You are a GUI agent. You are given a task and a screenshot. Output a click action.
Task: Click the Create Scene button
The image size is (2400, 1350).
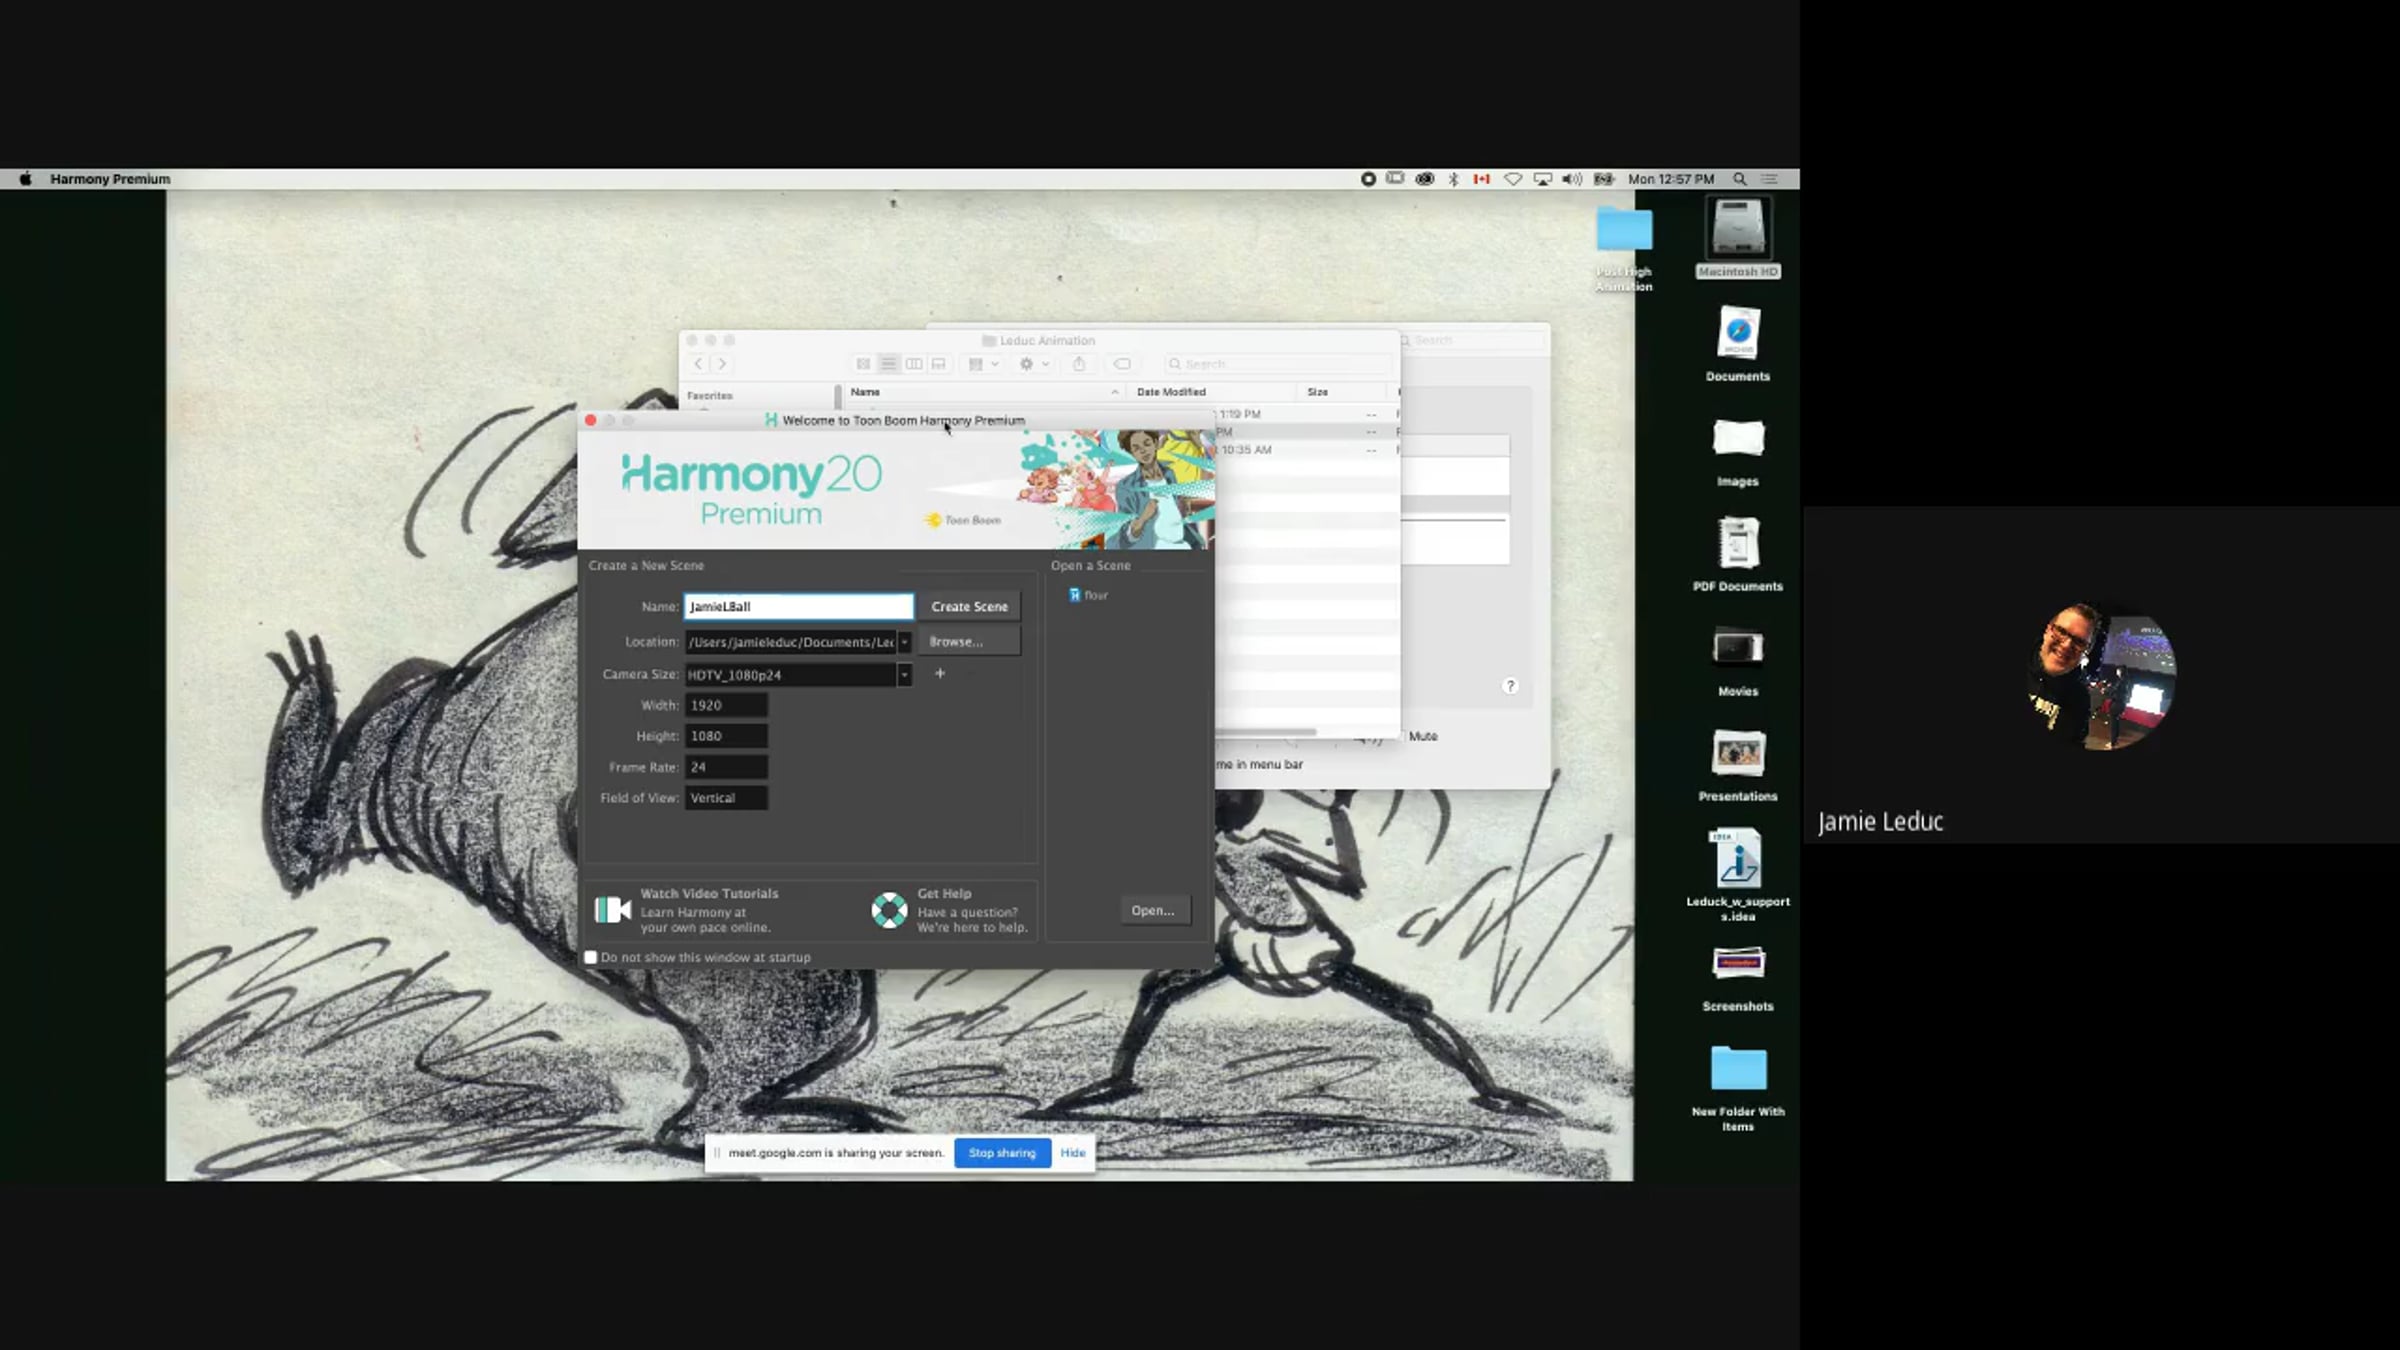[969, 607]
